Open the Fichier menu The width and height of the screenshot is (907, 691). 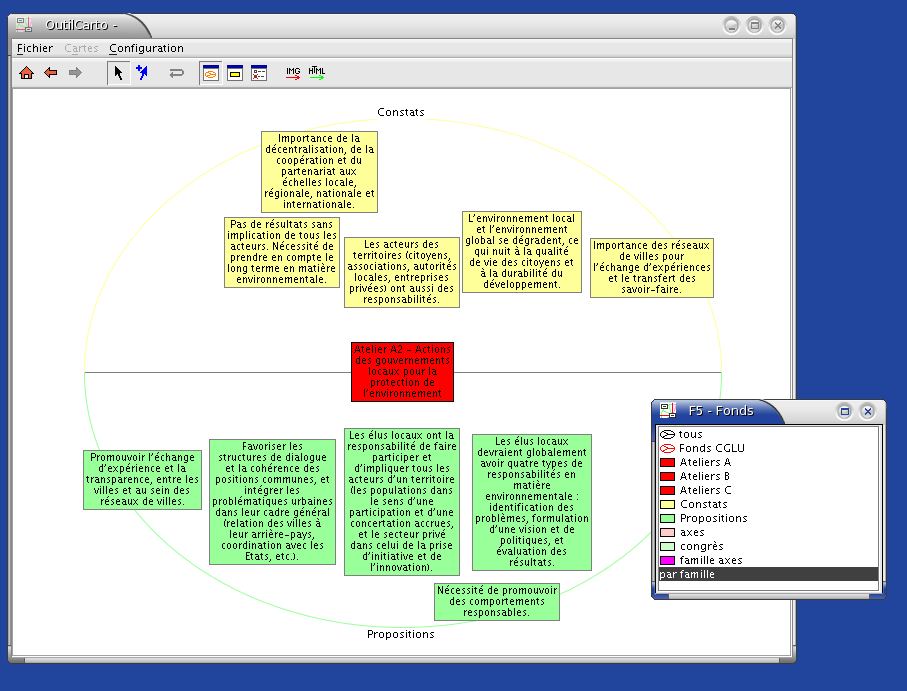(35, 48)
